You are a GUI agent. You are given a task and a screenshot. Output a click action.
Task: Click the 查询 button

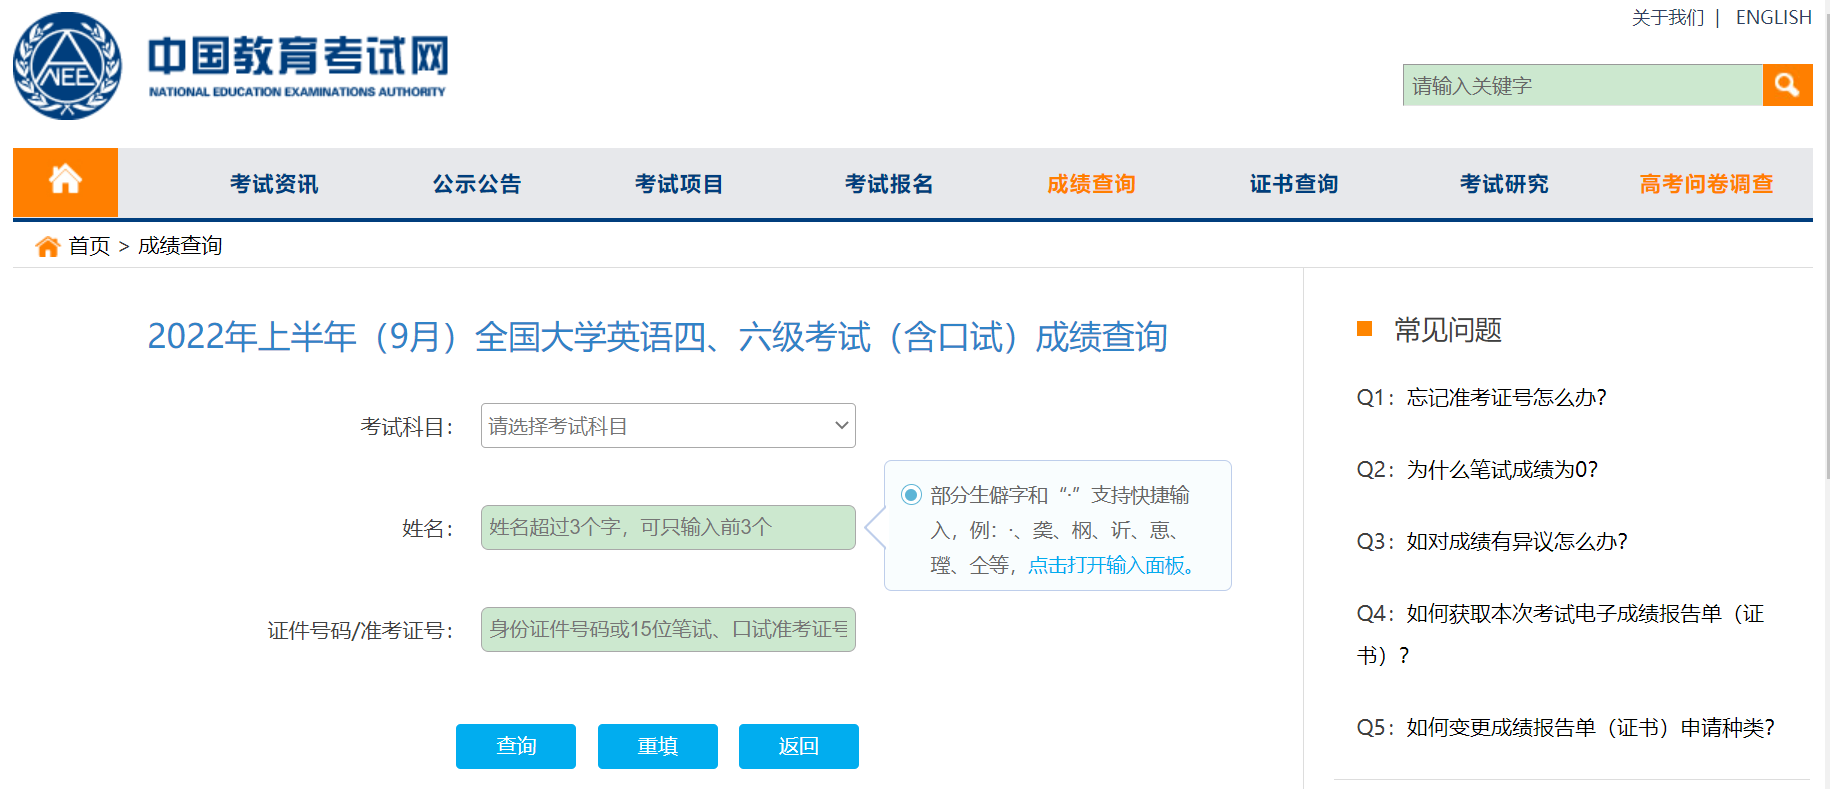tap(516, 746)
